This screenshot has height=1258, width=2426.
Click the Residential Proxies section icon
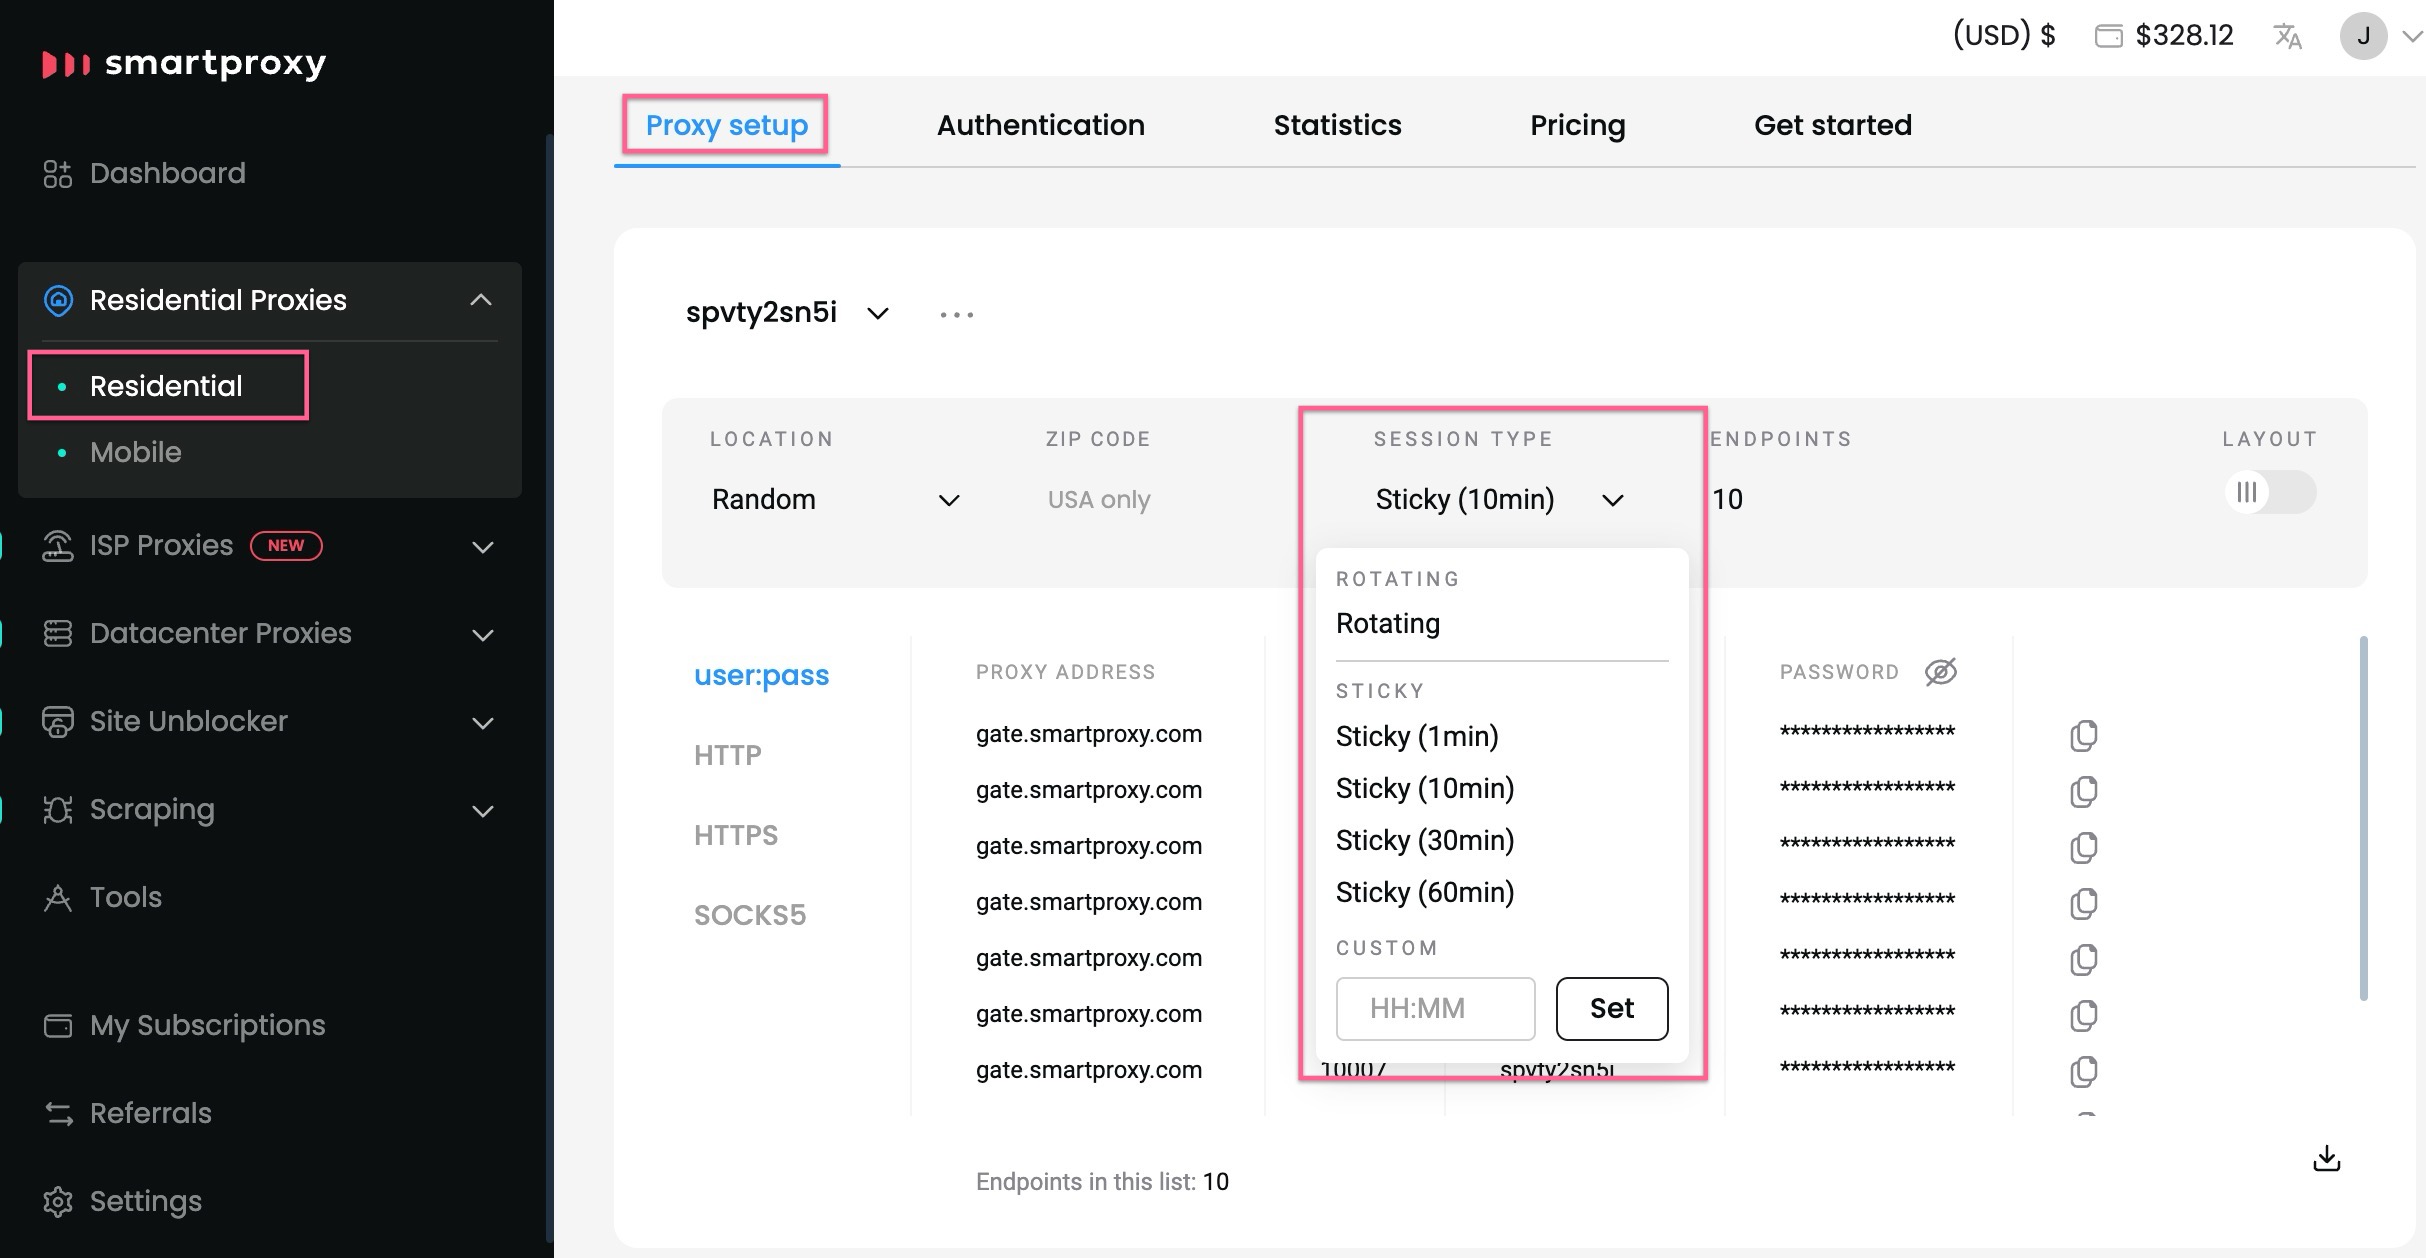pos(56,298)
